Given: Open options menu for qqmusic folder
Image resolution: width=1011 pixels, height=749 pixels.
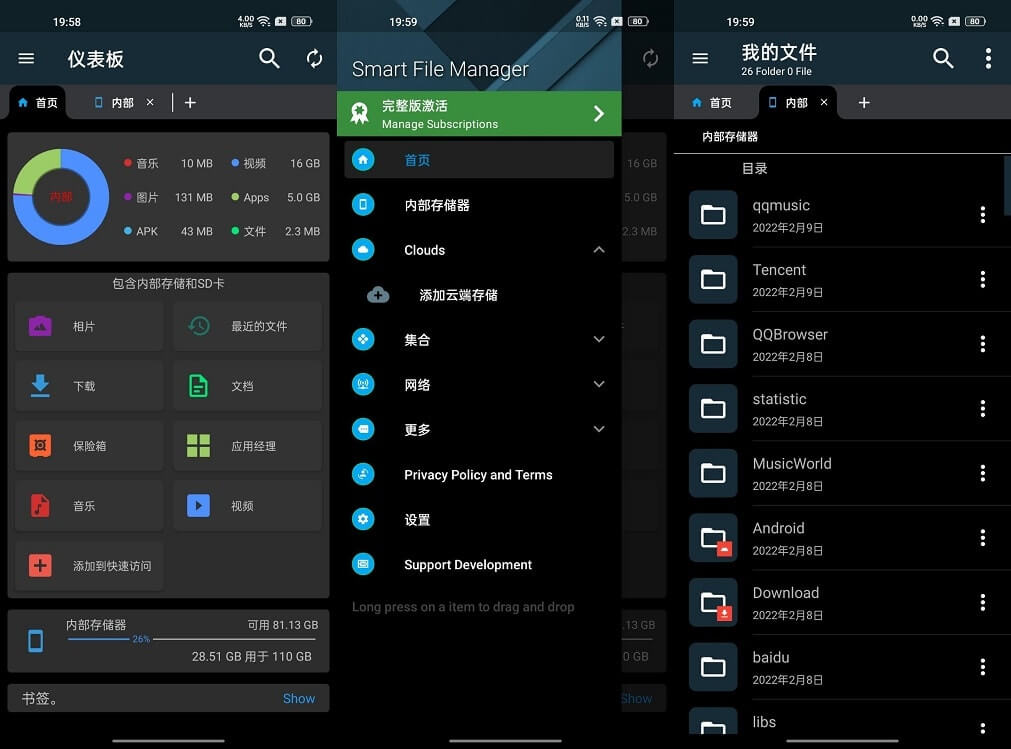Looking at the screenshot, I should (x=982, y=215).
